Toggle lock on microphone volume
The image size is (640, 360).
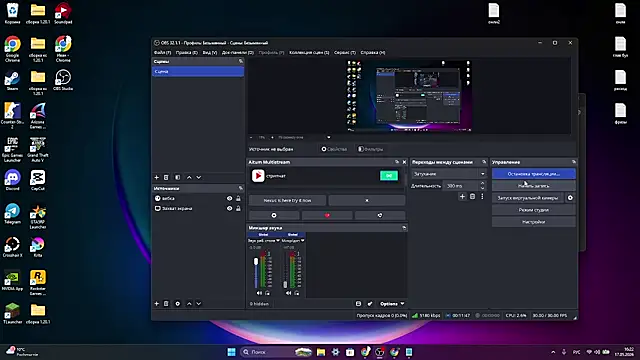(x=297, y=293)
